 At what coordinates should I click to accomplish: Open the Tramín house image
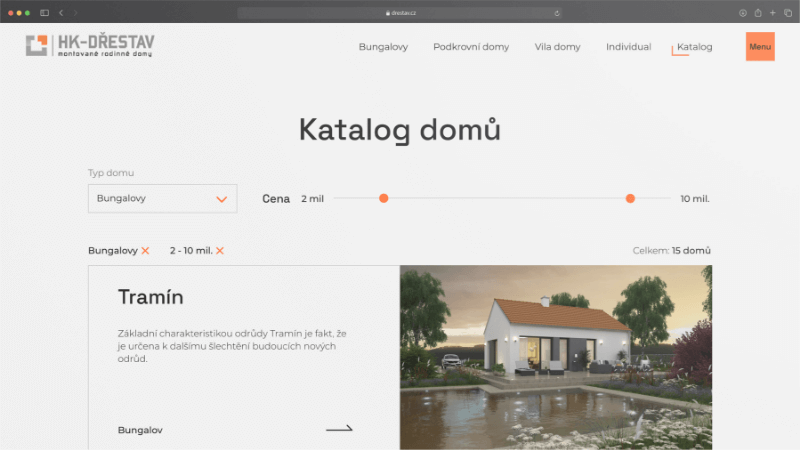tap(556, 357)
